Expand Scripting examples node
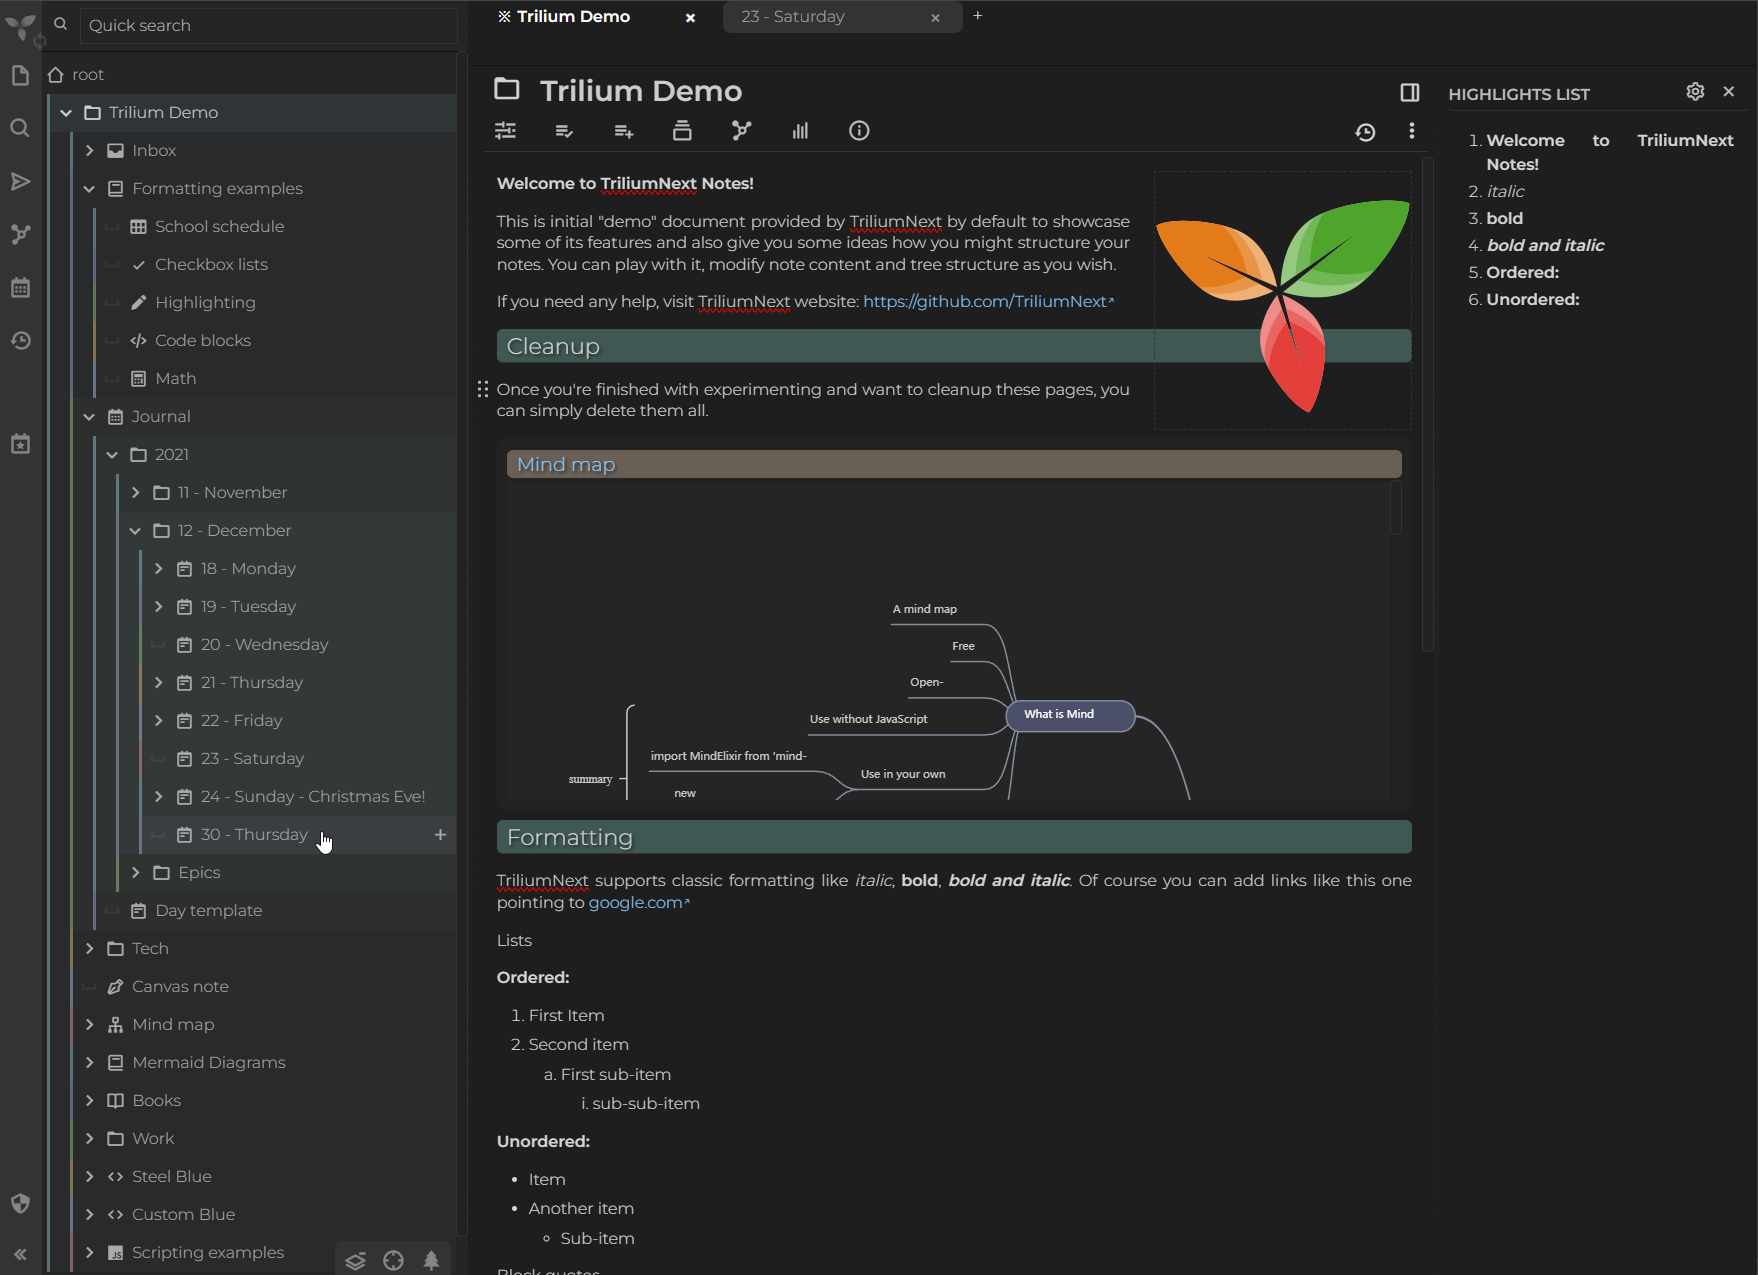 [89, 1252]
